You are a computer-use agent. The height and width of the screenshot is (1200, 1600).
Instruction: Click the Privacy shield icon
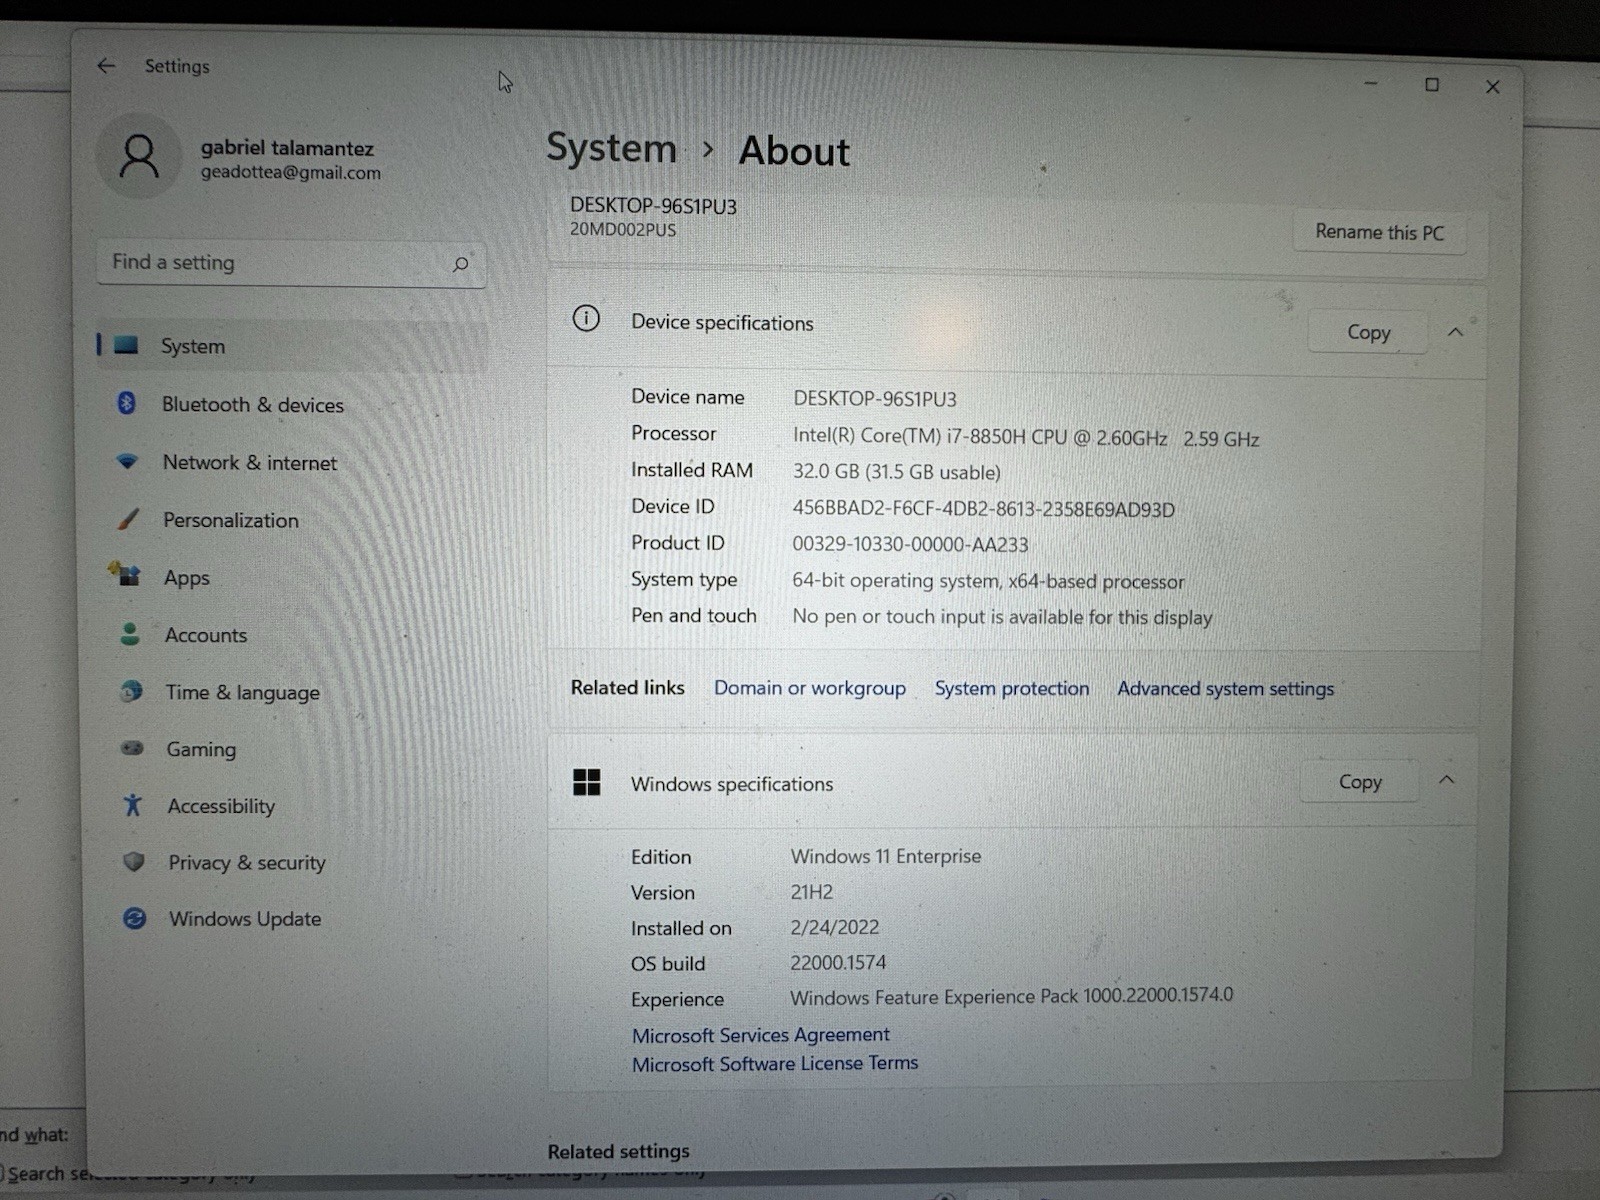click(133, 861)
